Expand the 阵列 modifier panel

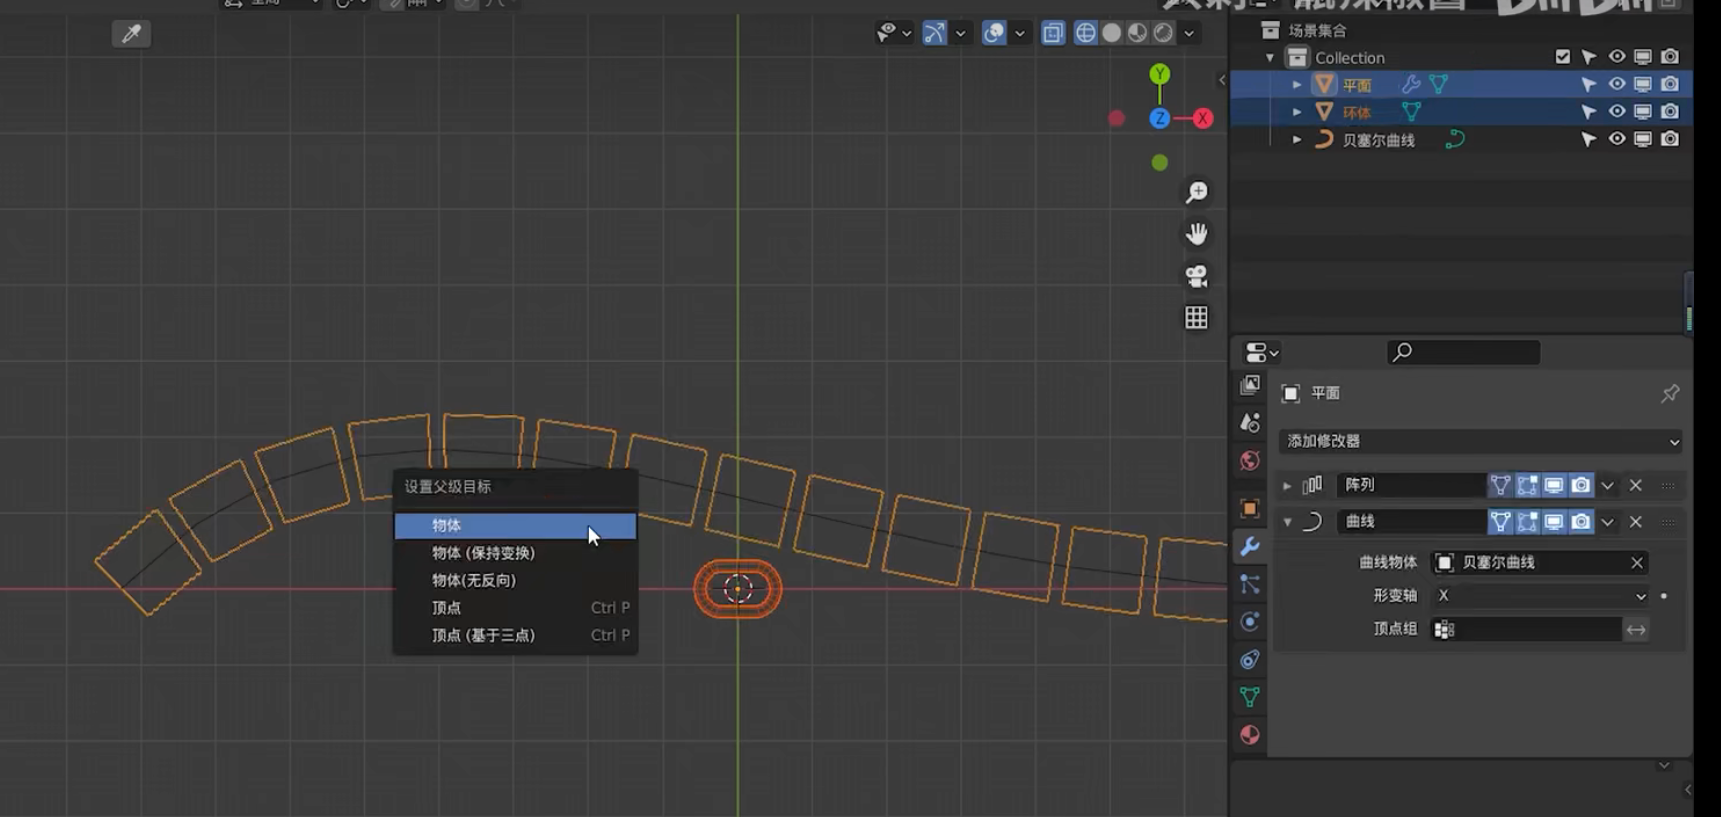coord(1287,486)
